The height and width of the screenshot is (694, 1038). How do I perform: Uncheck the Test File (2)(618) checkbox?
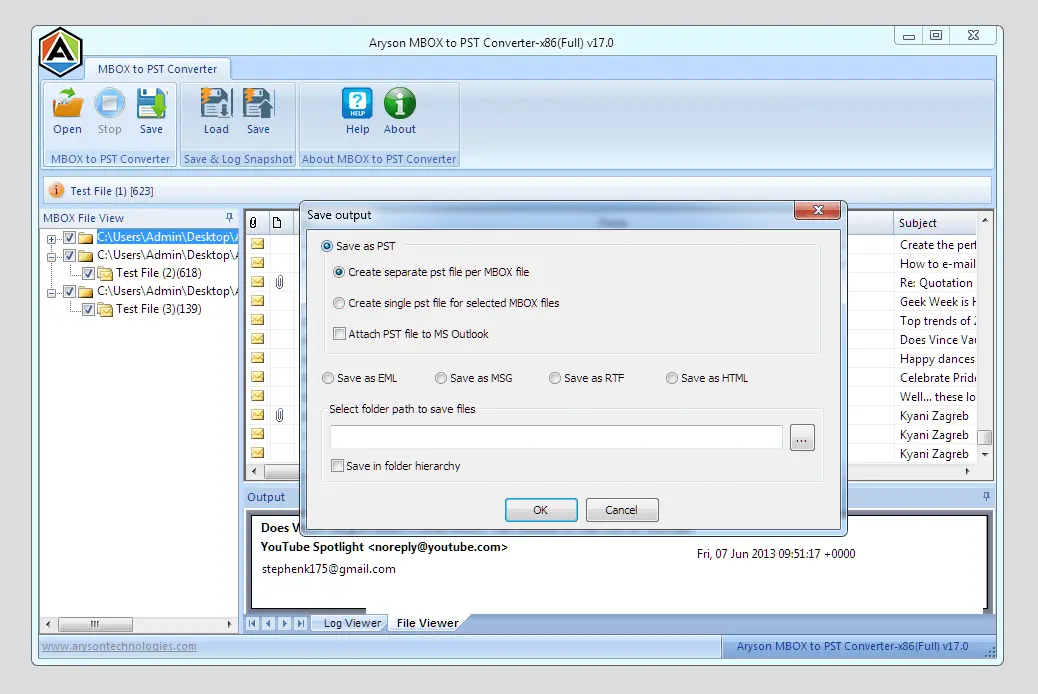pos(88,273)
